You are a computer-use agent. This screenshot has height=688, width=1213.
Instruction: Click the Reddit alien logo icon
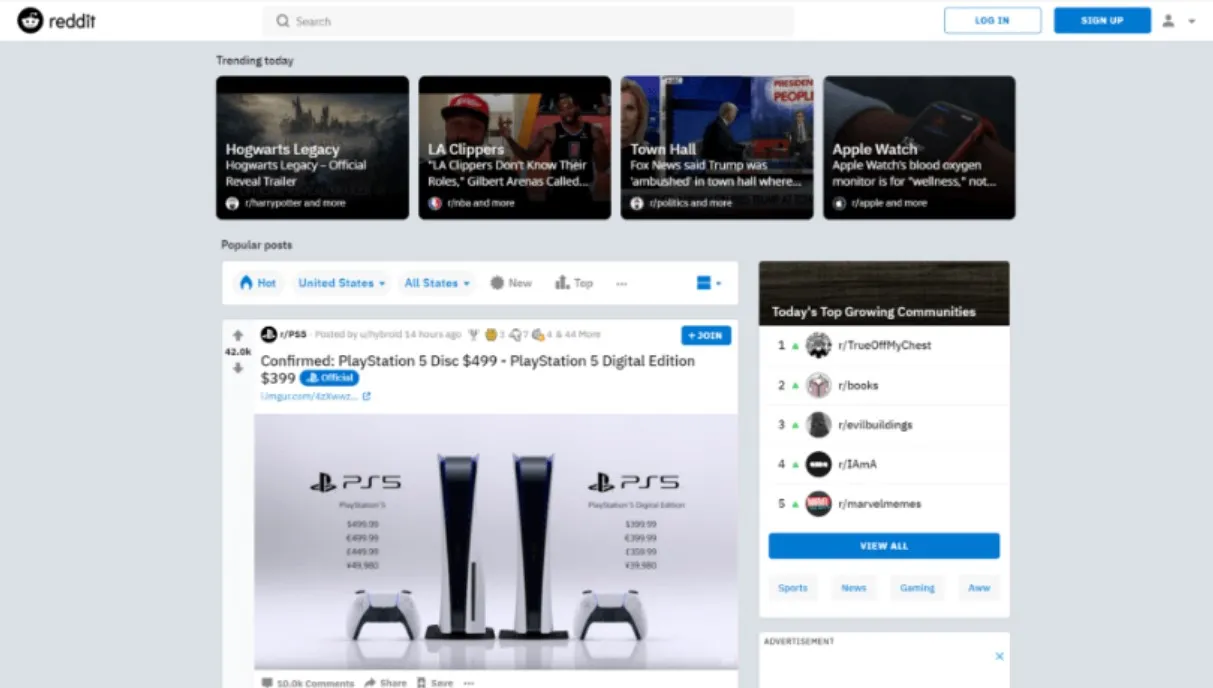(30, 20)
